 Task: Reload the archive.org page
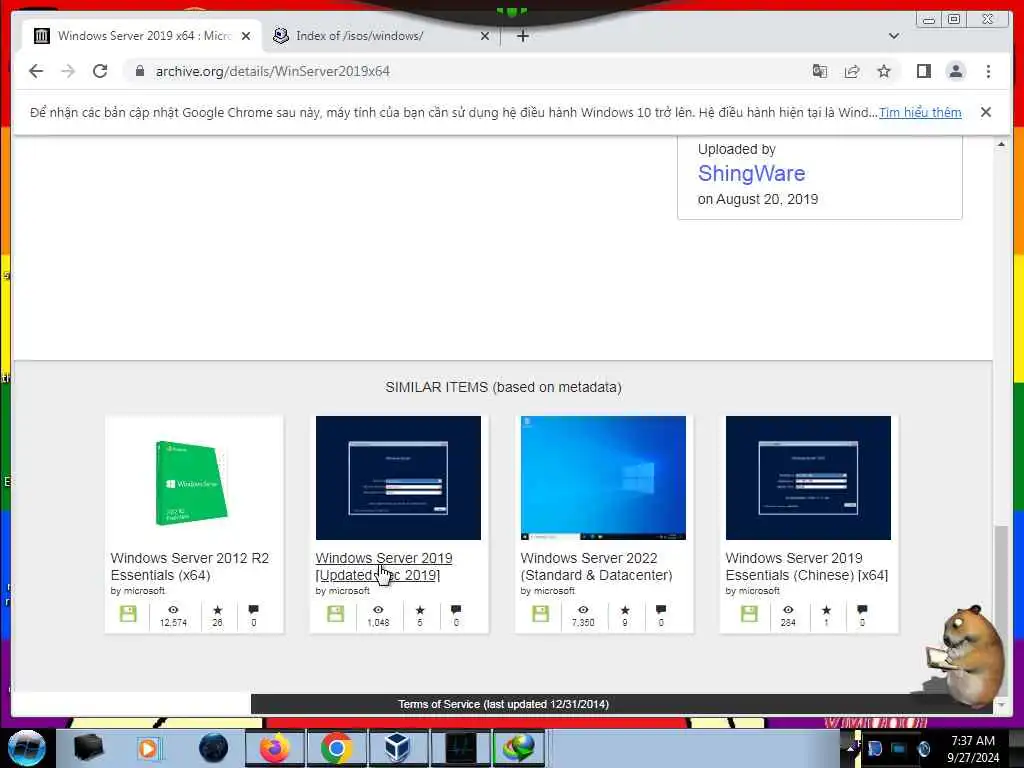(100, 71)
